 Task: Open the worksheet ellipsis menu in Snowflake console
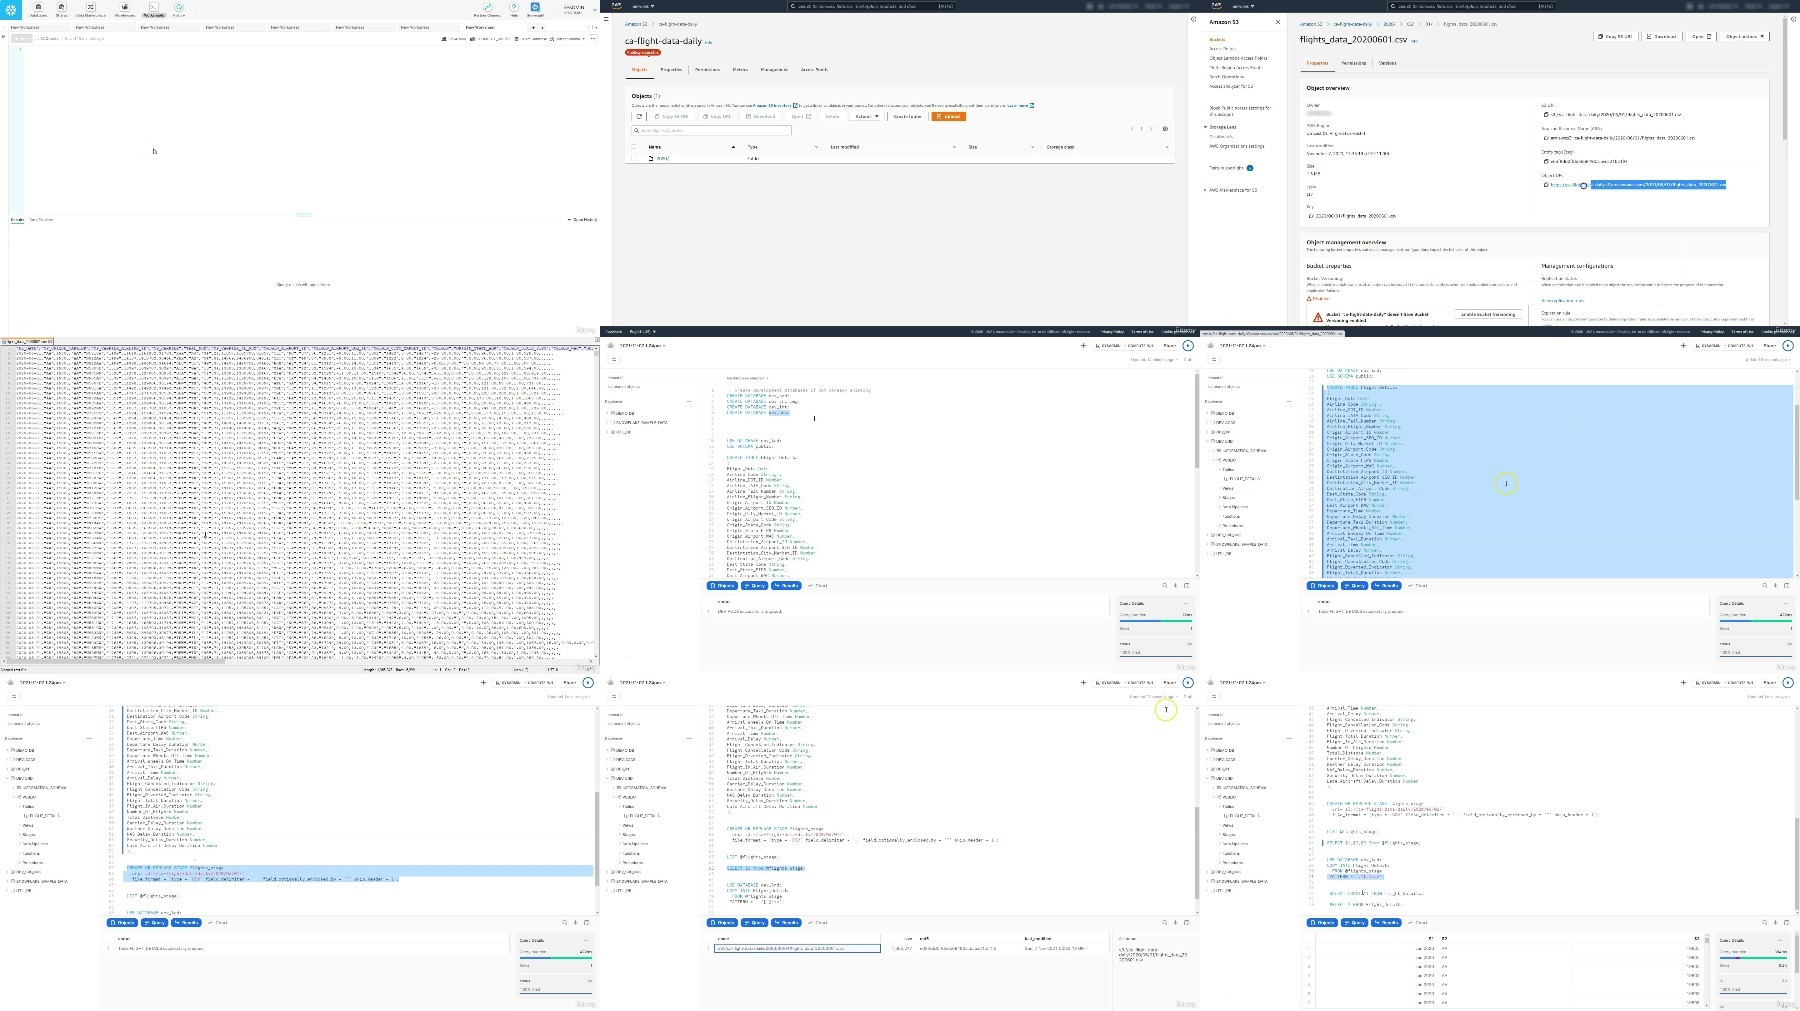pos(593,39)
